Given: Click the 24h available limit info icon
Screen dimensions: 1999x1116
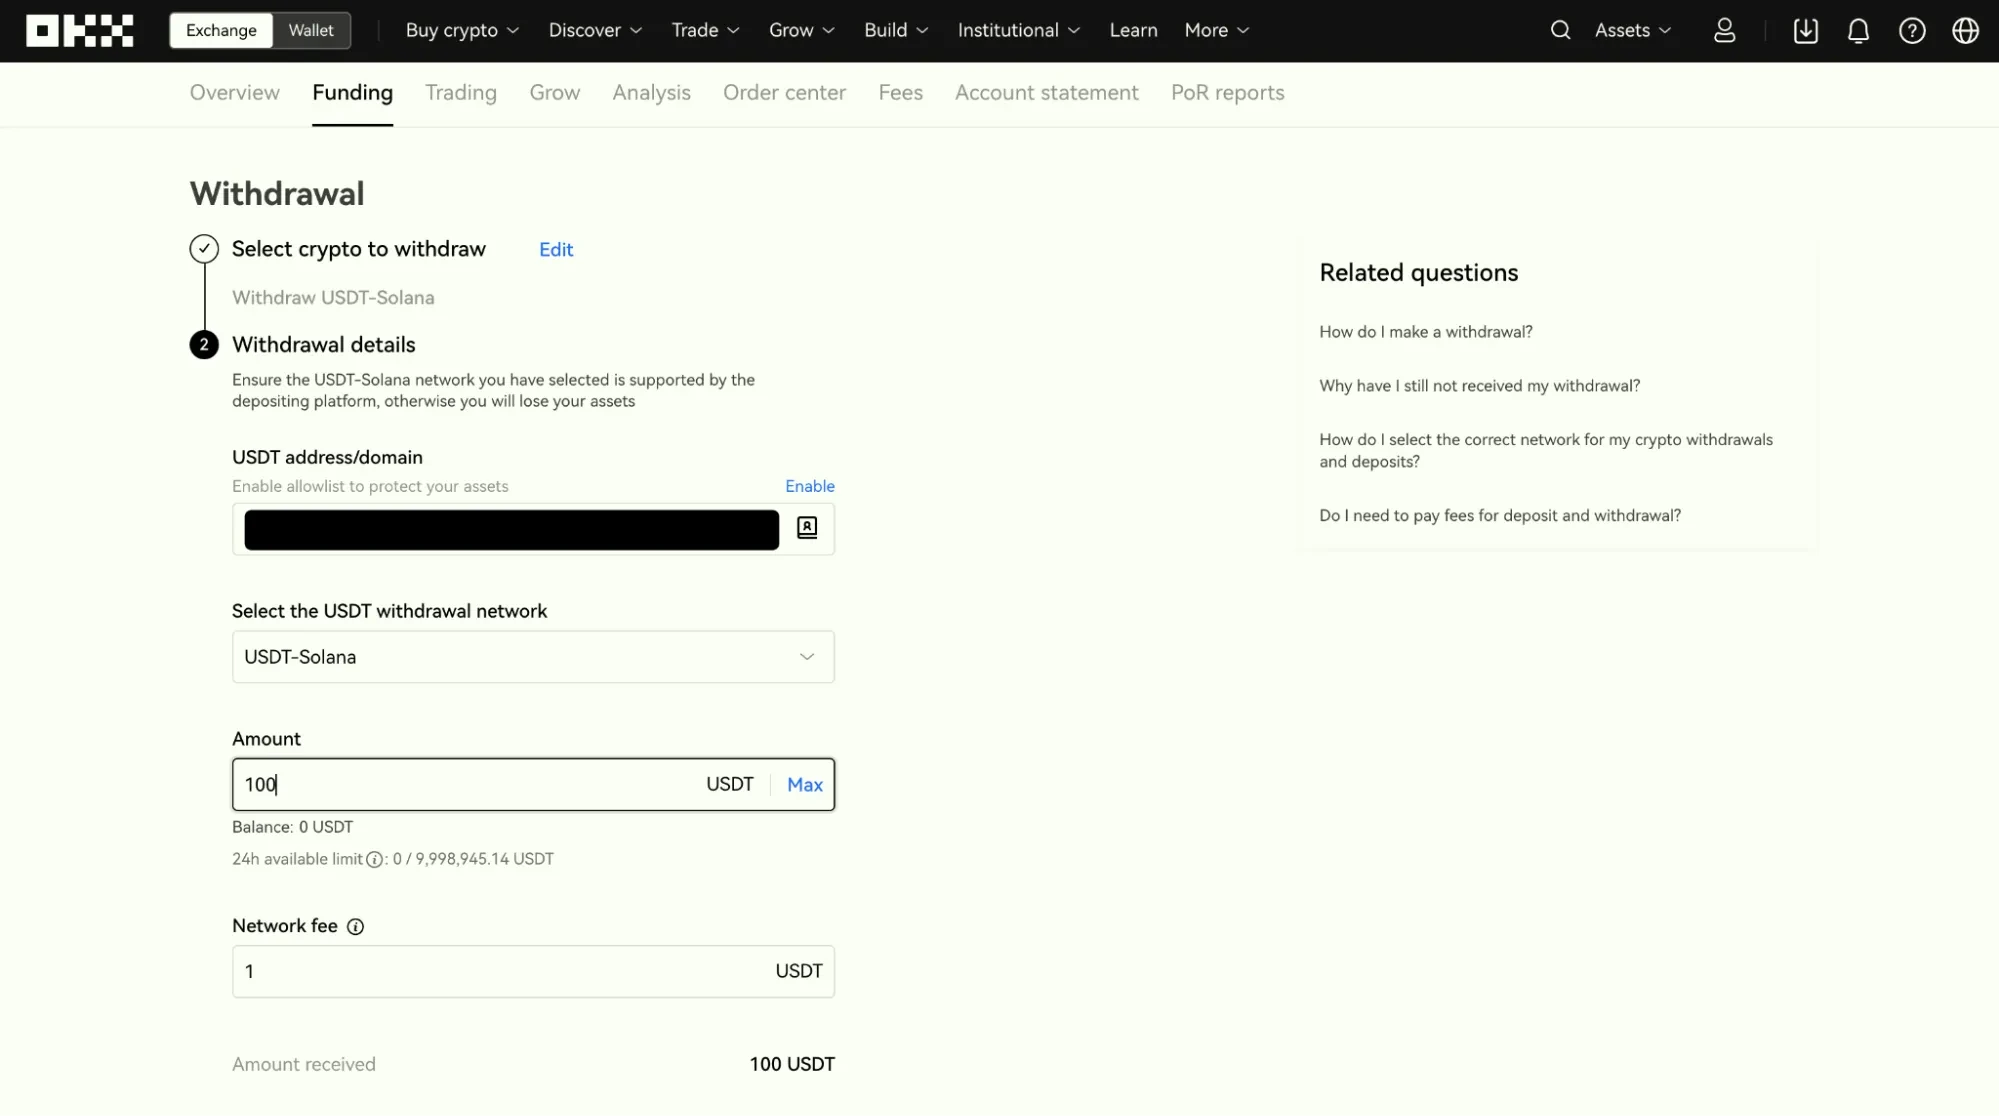Looking at the screenshot, I should (374, 860).
